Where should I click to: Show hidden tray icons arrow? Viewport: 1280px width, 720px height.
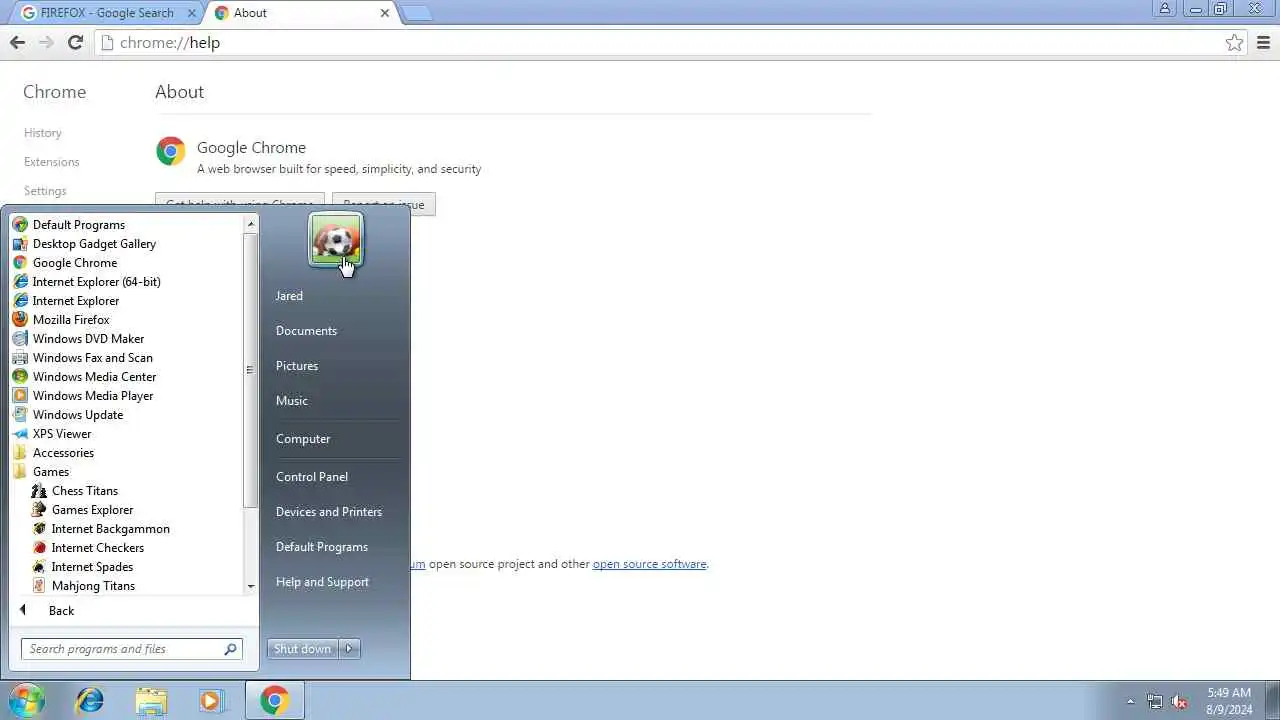click(1131, 702)
